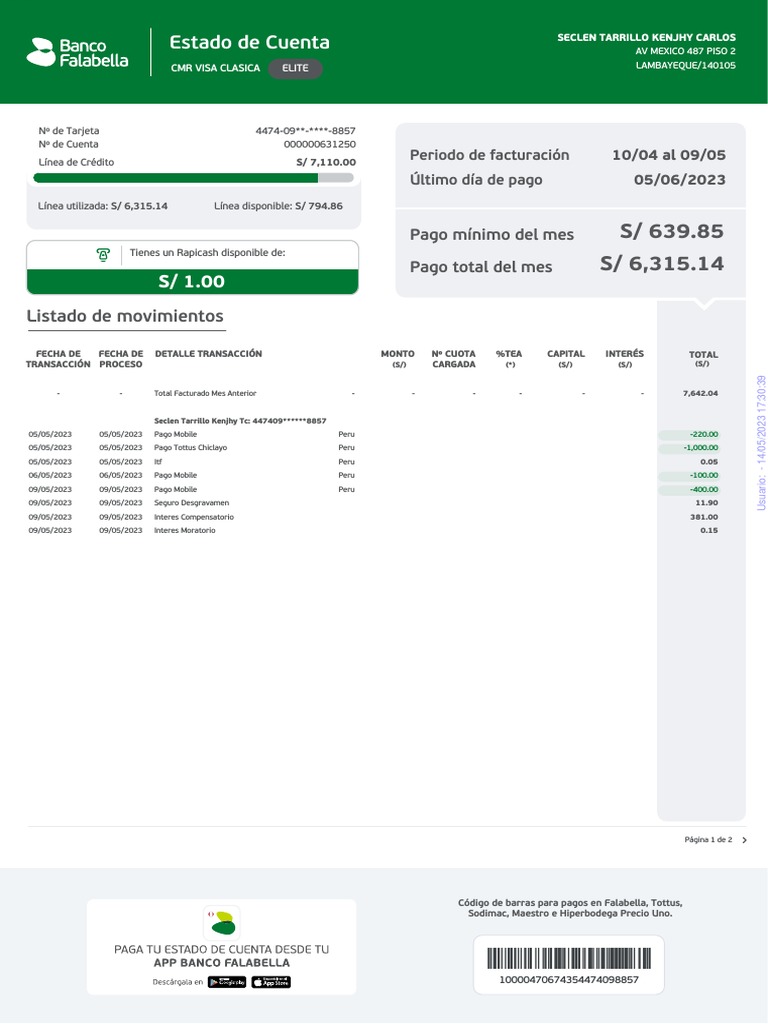
Task: Open the App Store download badge
Action: 271,982
